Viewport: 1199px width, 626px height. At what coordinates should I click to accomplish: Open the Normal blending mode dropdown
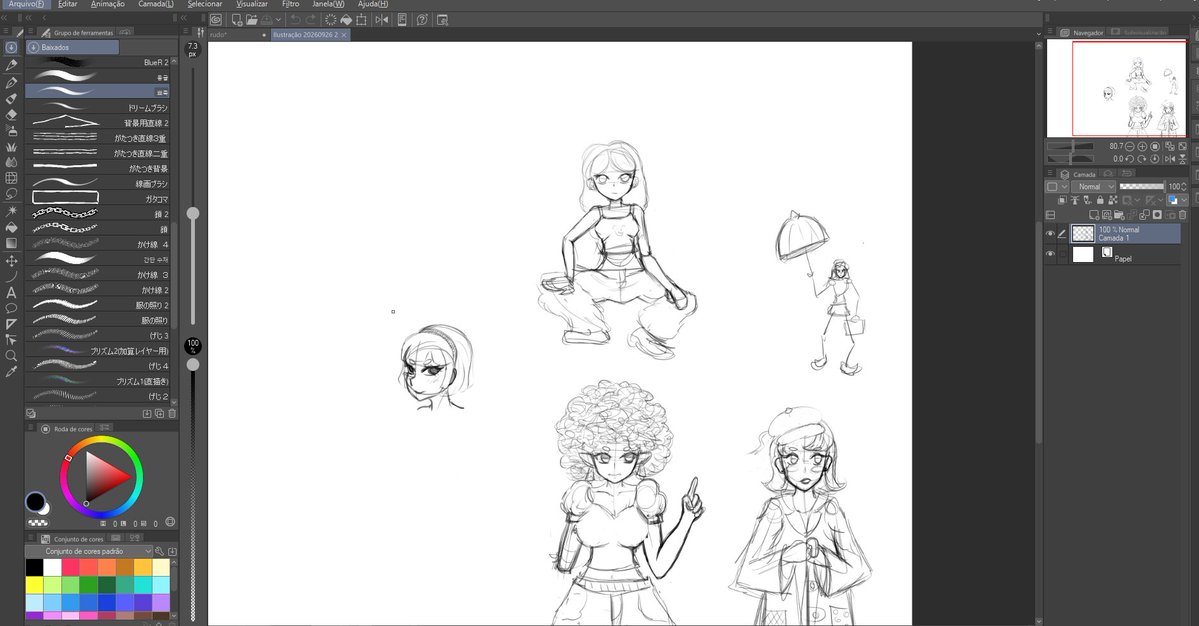pos(1093,187)
